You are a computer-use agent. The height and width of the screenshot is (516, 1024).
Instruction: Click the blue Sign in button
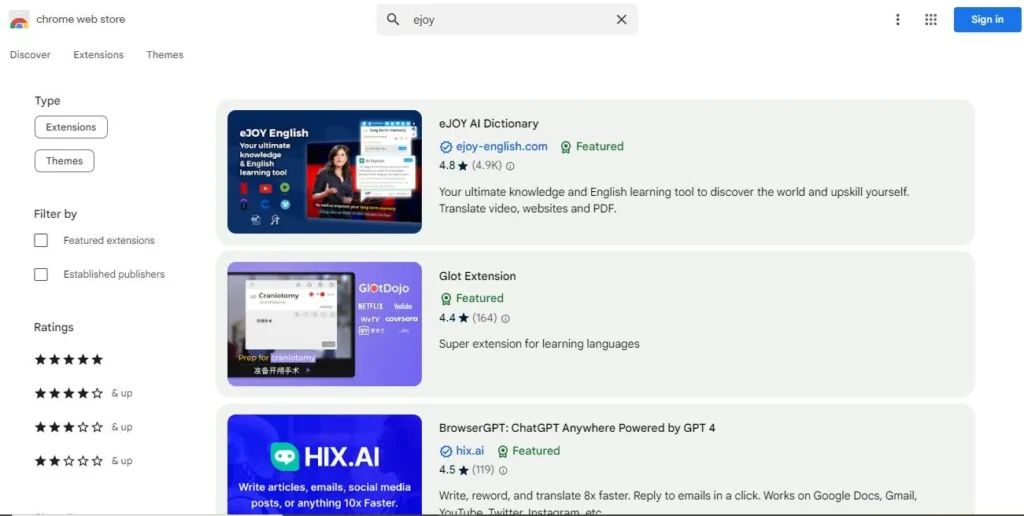coord(987,20)
